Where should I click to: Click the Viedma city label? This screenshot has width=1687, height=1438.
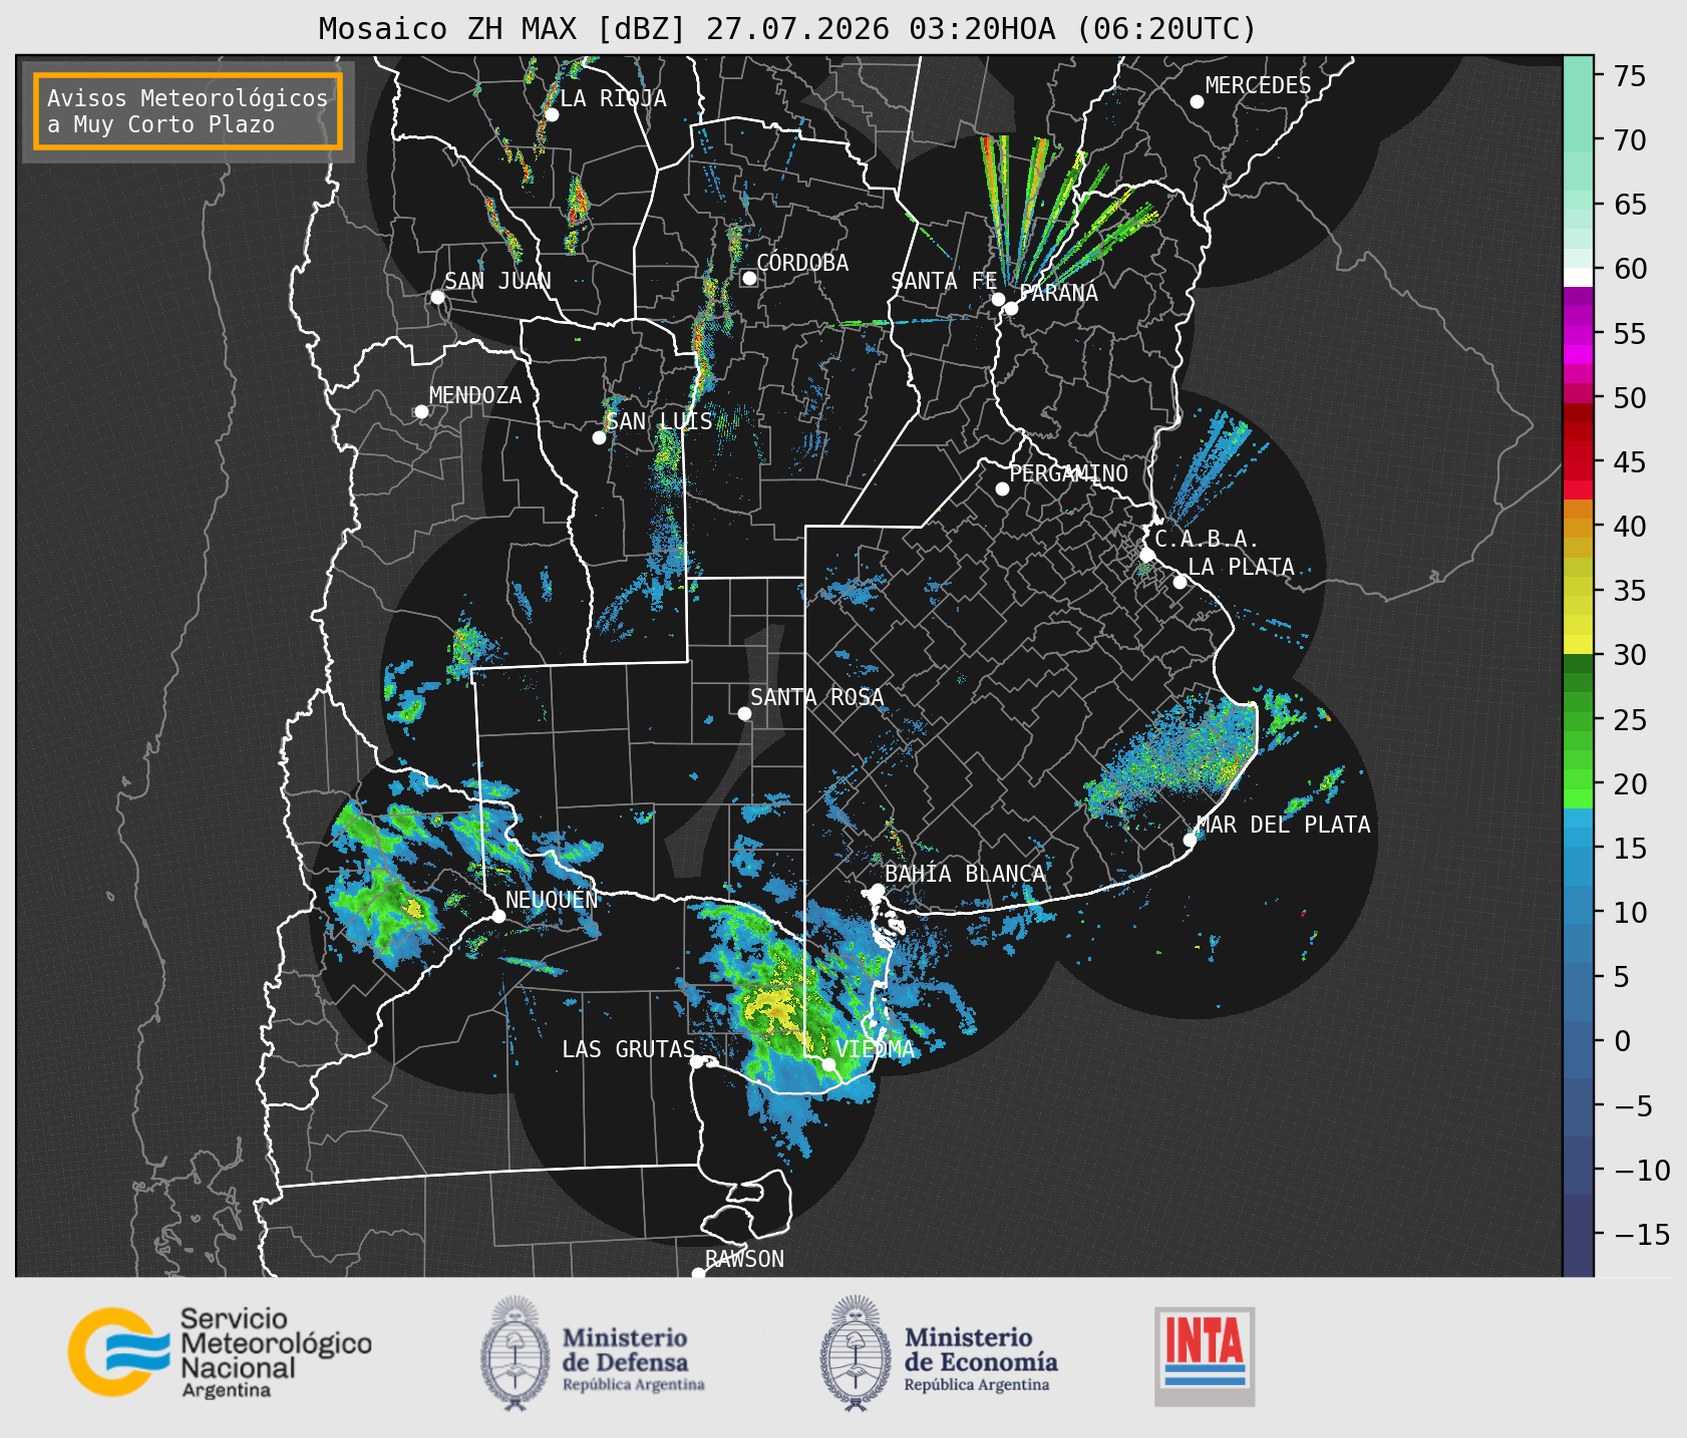coord(875,1049)
